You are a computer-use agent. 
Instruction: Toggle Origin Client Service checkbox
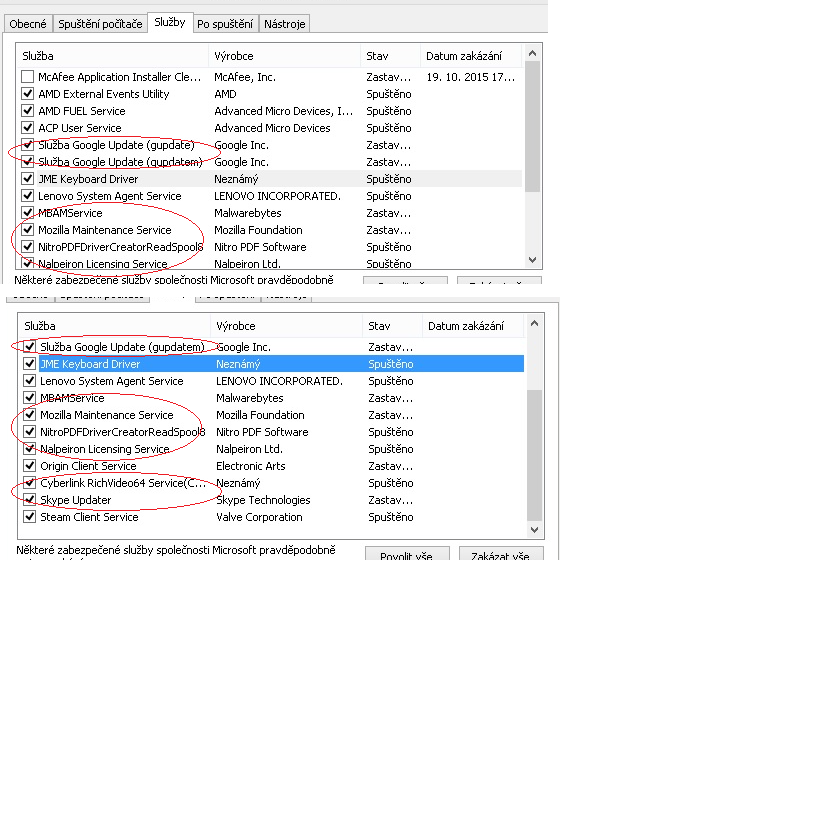pos(30,466)
